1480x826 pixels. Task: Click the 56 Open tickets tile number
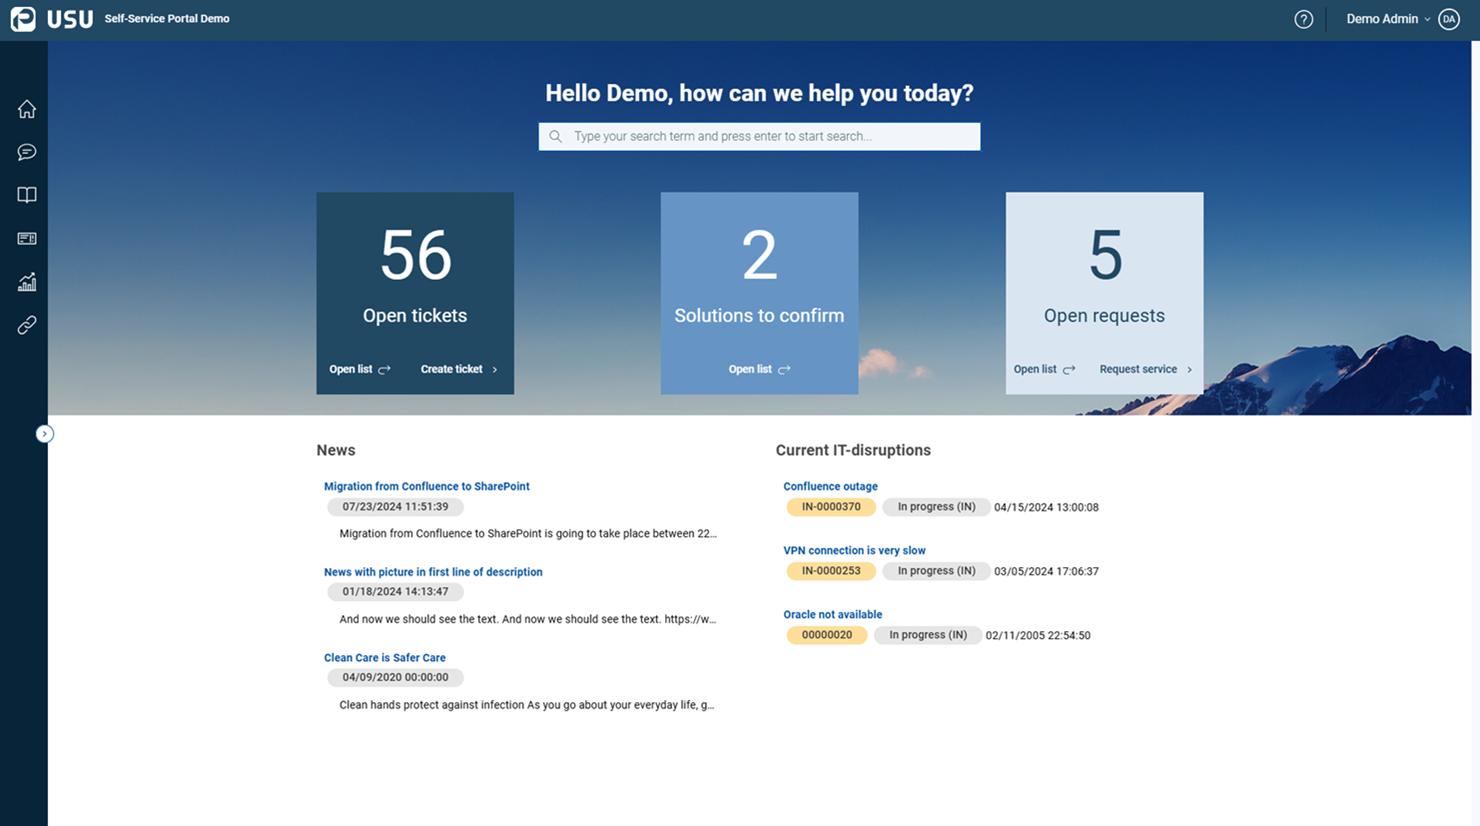(415, 256)
